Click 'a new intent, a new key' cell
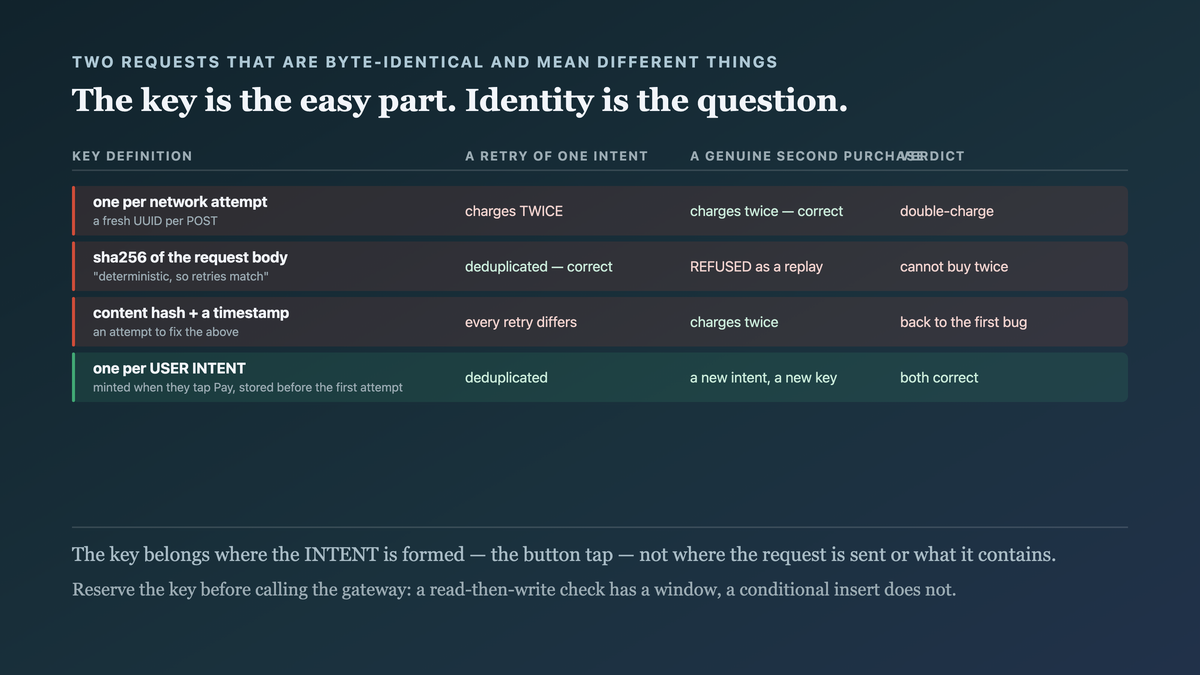1200x675 pixels. (763, 378)
